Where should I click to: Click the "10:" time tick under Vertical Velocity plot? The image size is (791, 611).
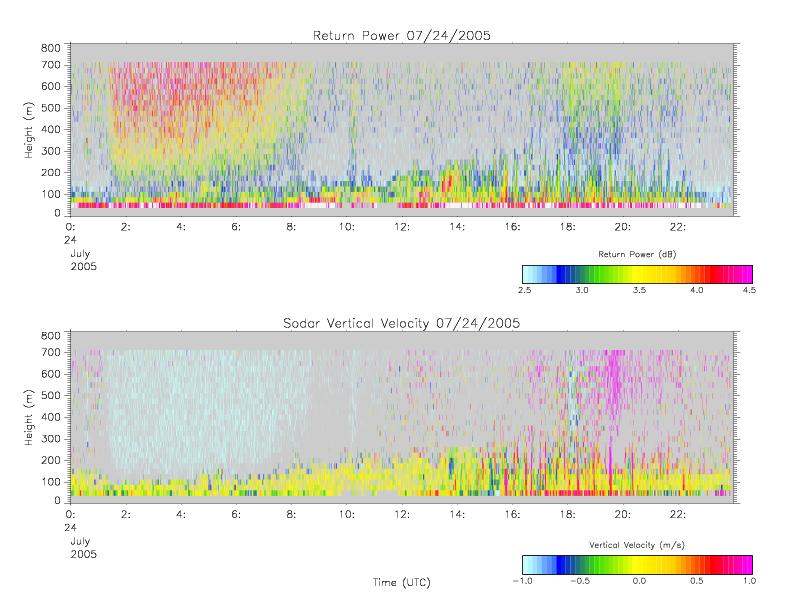coord(347,515)
